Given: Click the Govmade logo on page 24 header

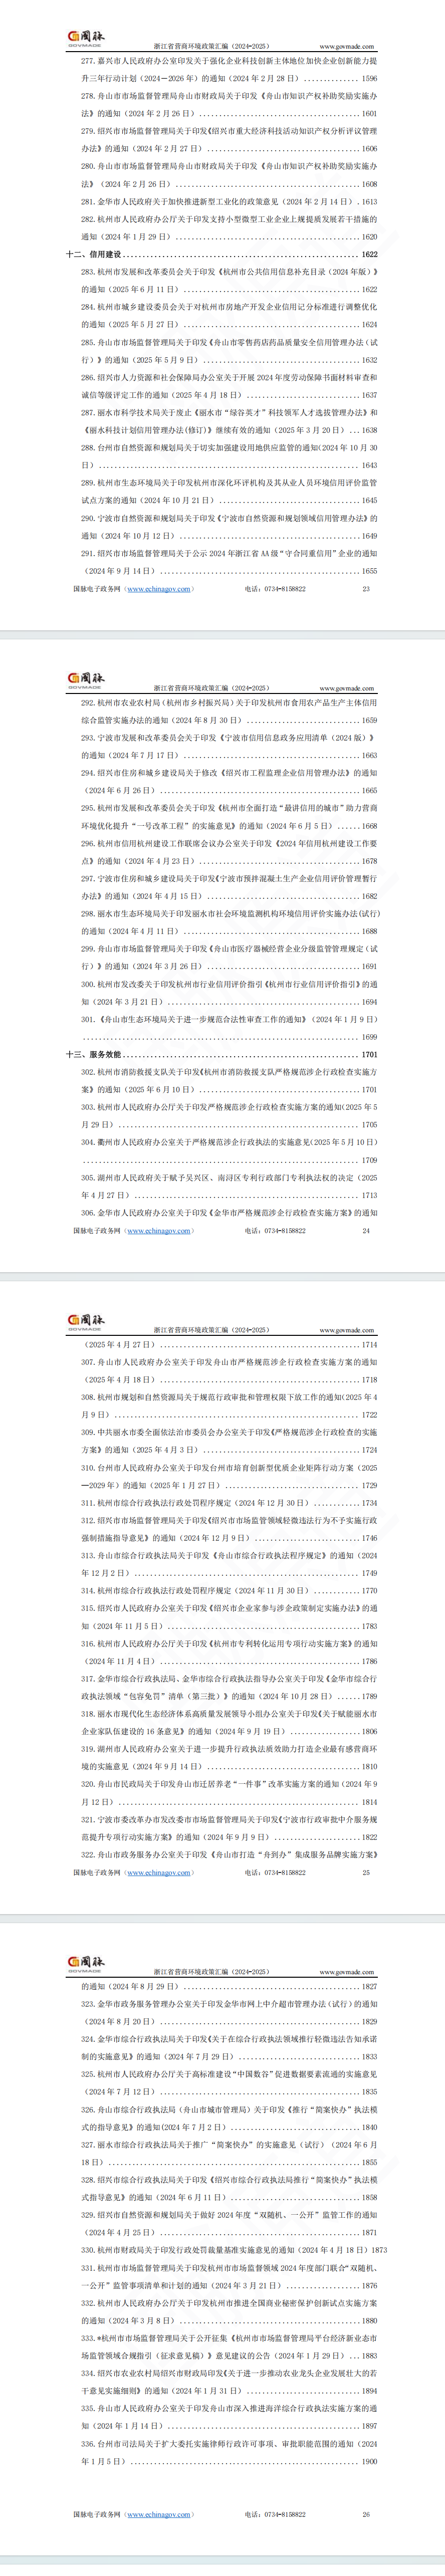Looking at the screenshot, I should [85, 680].
